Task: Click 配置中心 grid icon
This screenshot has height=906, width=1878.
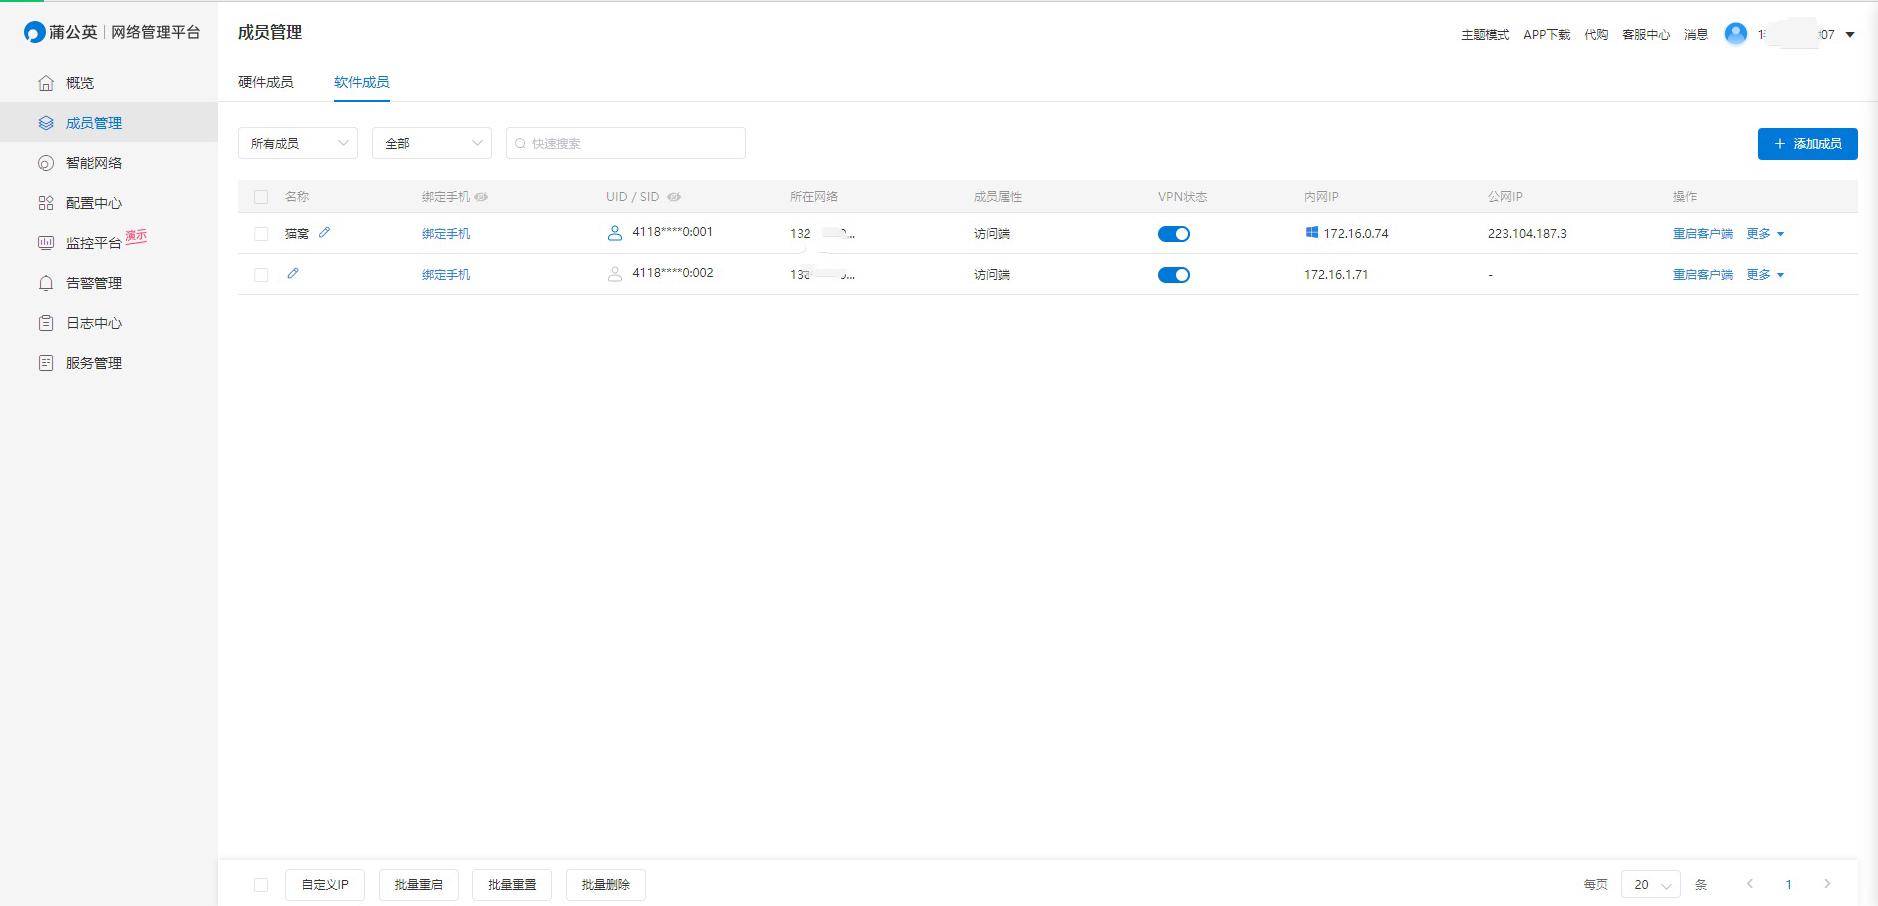Action: 46,203
